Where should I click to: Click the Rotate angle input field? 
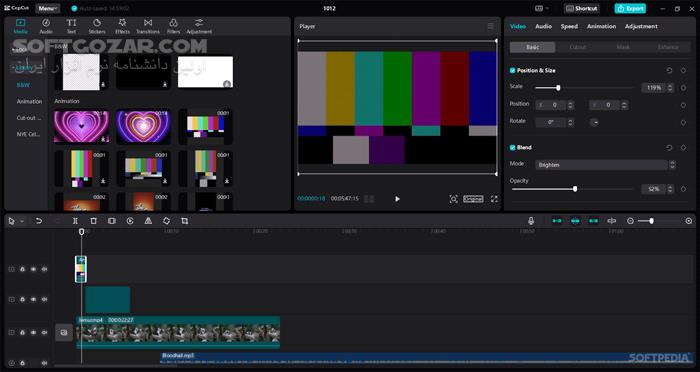tap(550, 123)
